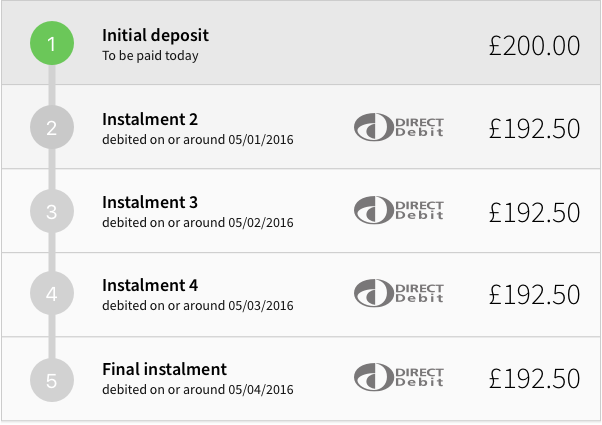
Task: Click the Direct Debit logo for Instalment 4
Action: [x=399, y=294]
